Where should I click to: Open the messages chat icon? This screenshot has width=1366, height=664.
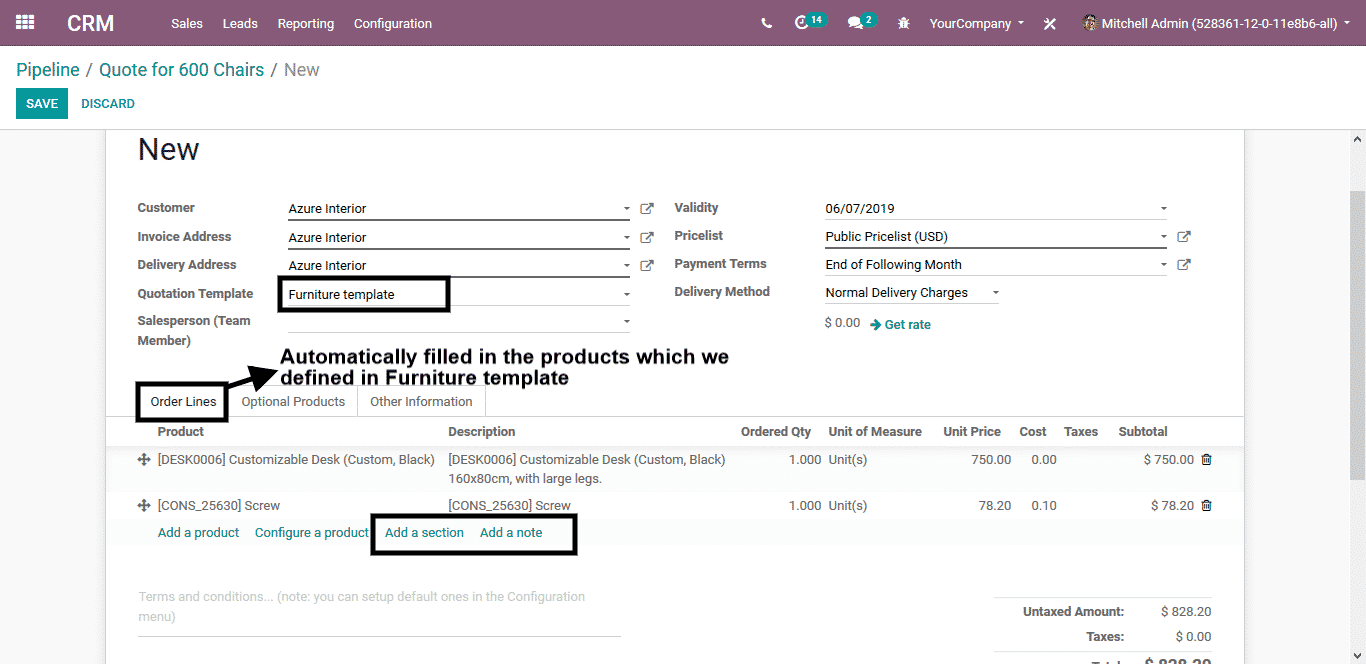(855, 23)
